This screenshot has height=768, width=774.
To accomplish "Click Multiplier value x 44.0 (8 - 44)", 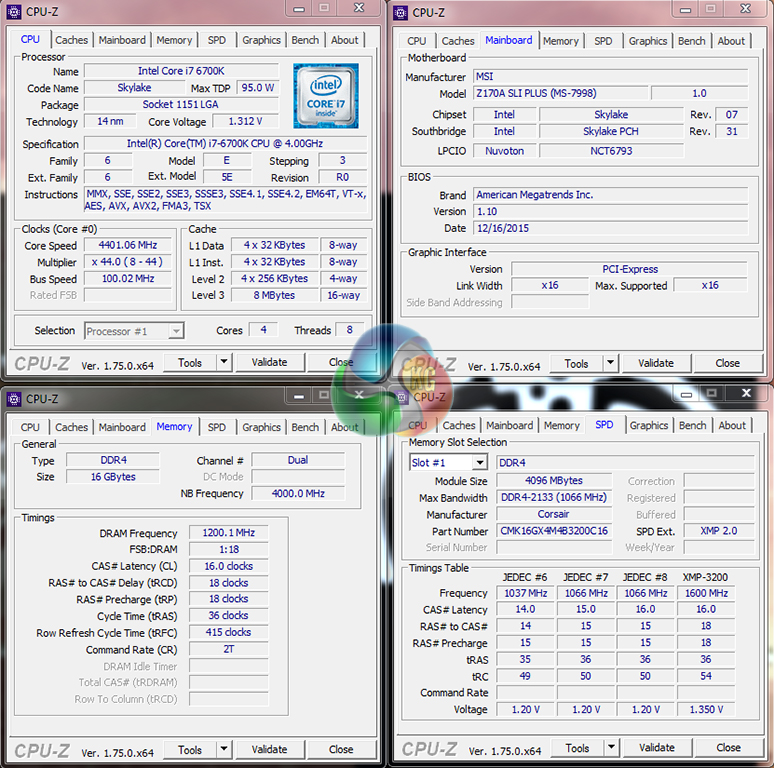I will point(128,262).
